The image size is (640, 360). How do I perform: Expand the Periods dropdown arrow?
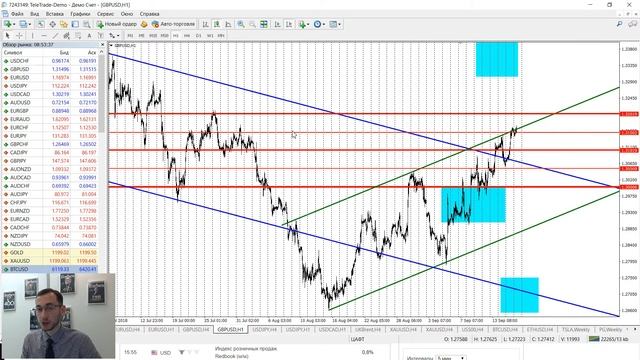324,24
